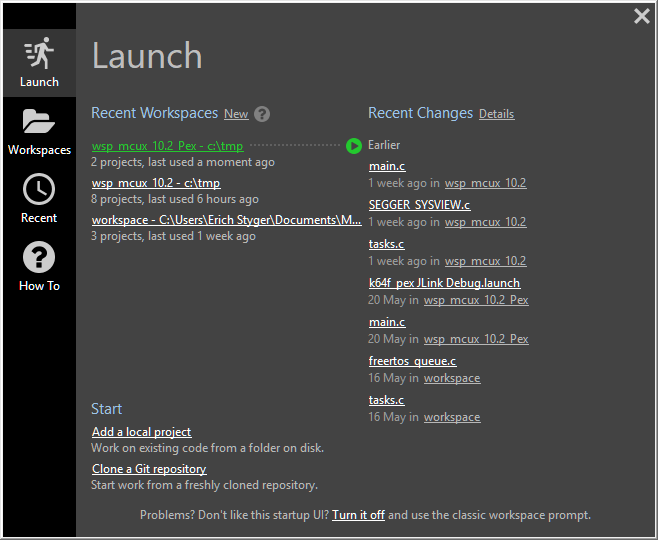Open the Workspaces folder icon

(x=39, y=122)
